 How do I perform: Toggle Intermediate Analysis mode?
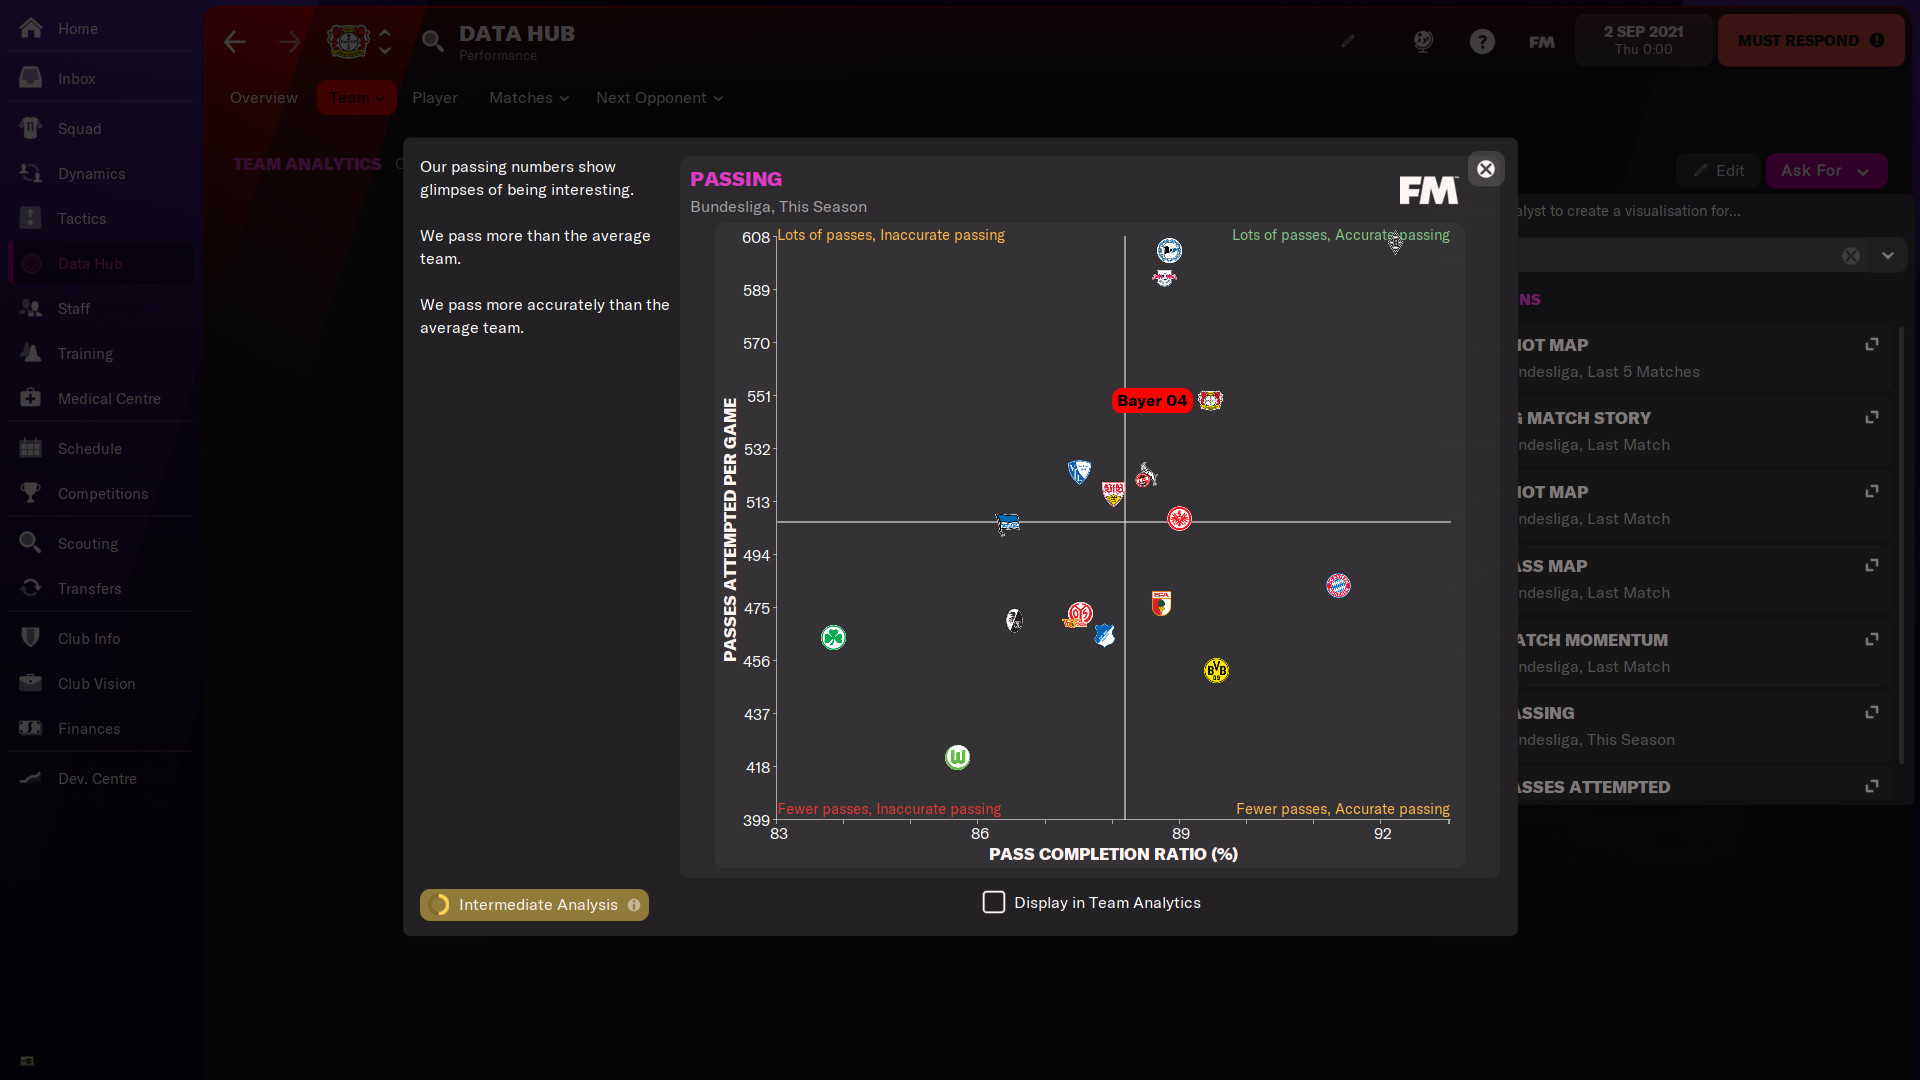point(533,904)
